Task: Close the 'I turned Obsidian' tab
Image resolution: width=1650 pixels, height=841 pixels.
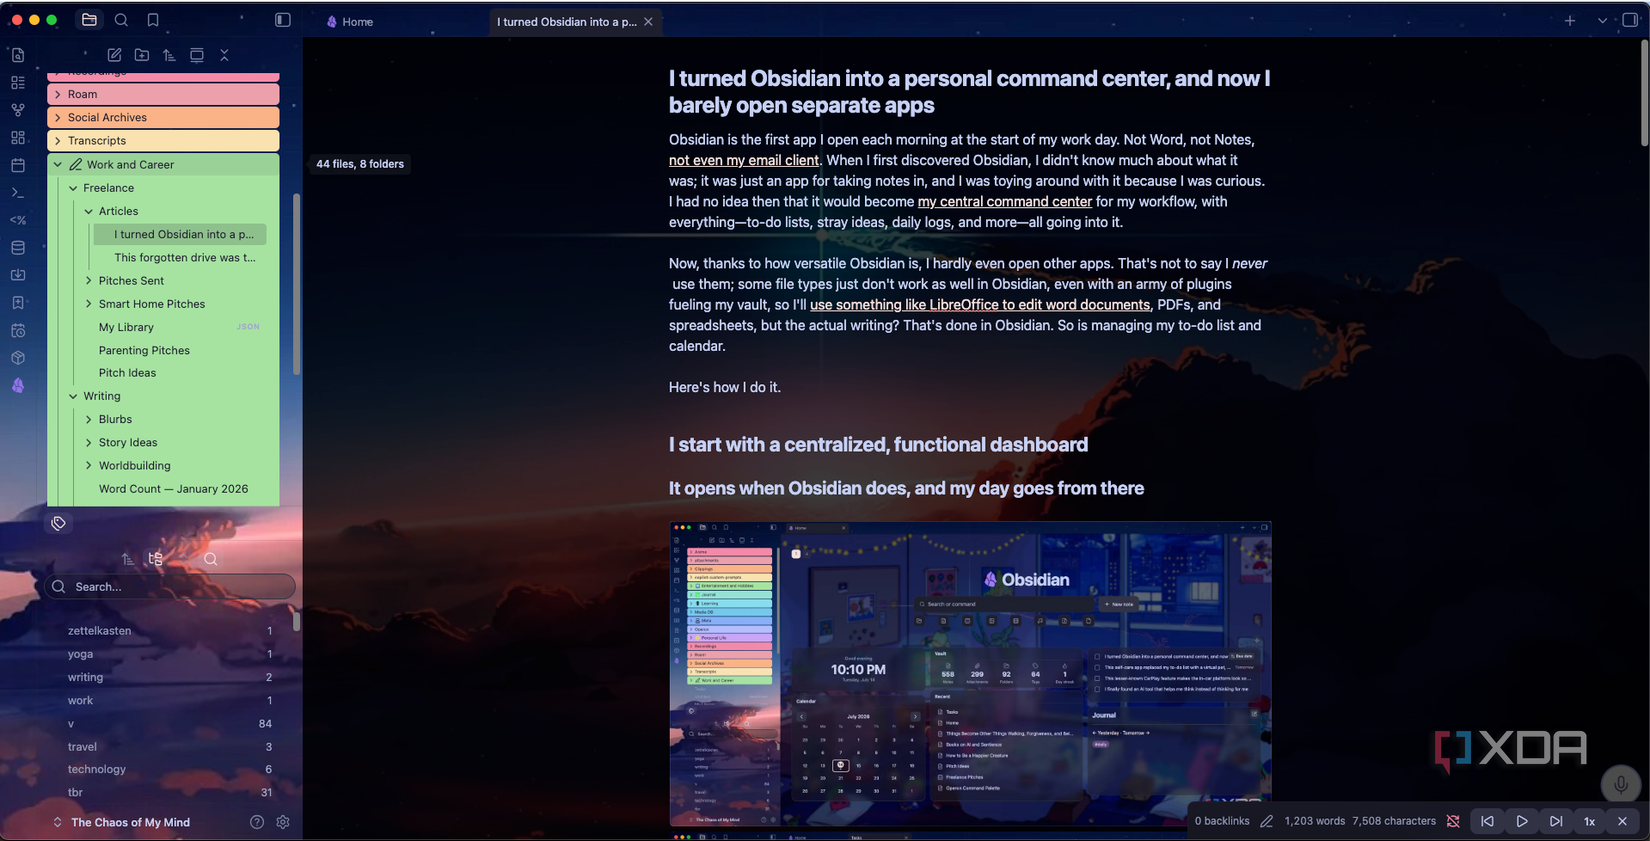Action: tap(648, 21)
